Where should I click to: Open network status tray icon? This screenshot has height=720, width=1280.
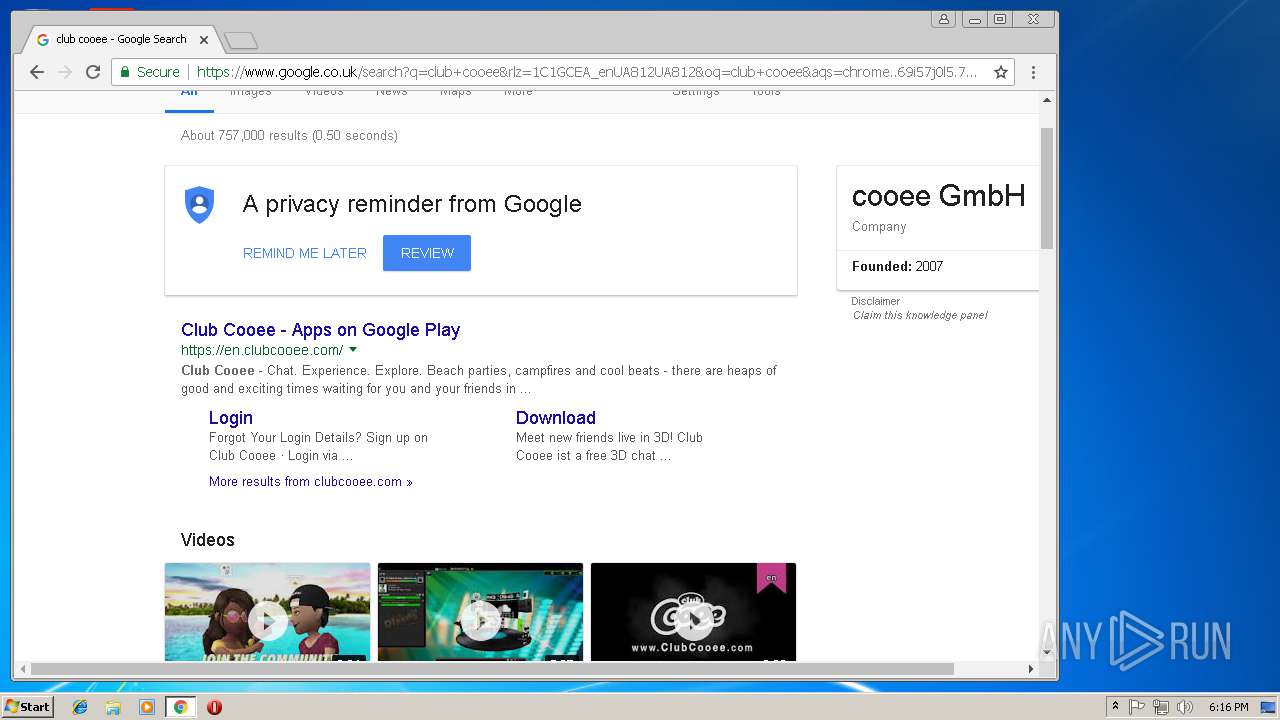point(1161,707)
